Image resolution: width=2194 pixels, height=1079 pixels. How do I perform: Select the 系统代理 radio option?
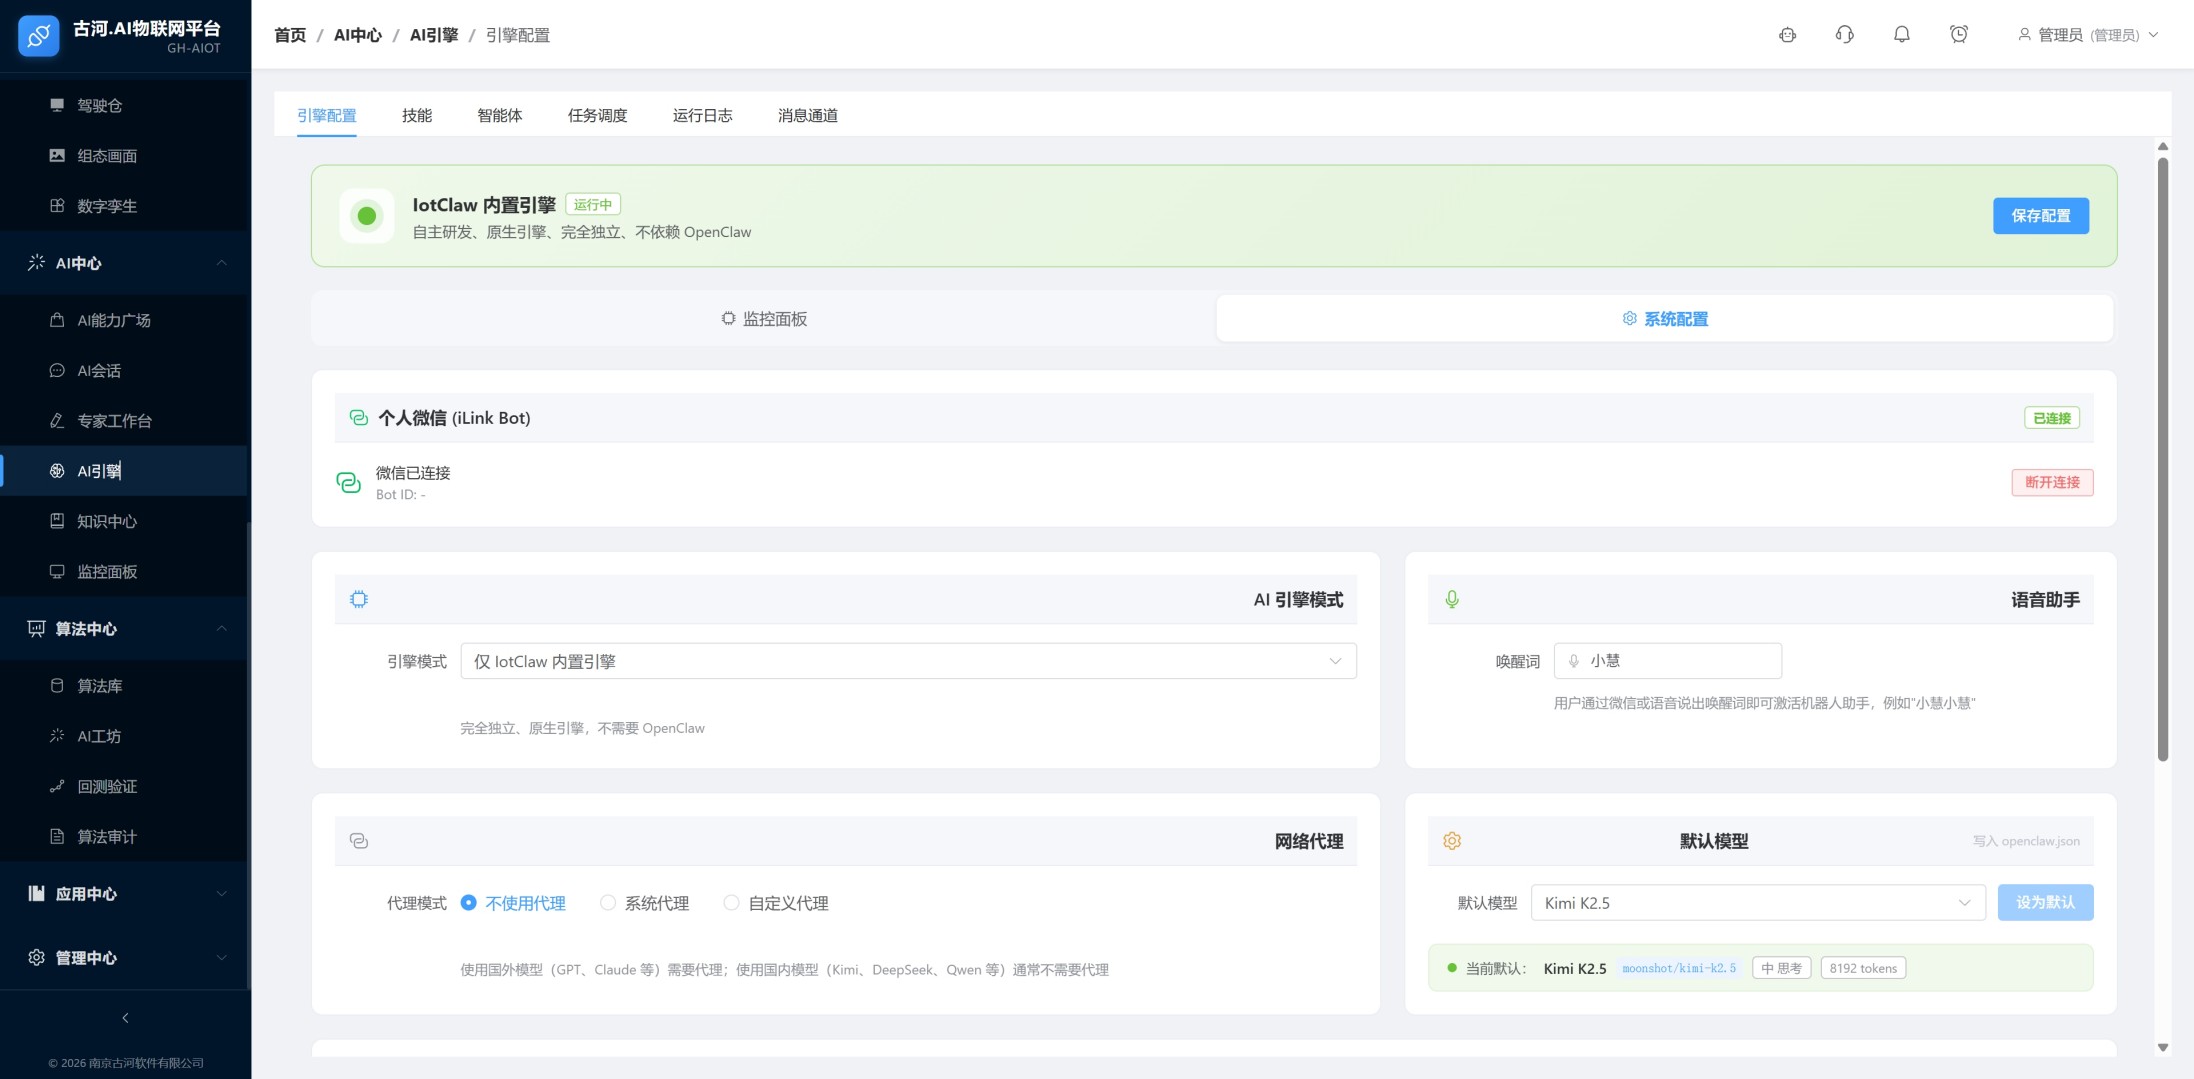point(608,903)
